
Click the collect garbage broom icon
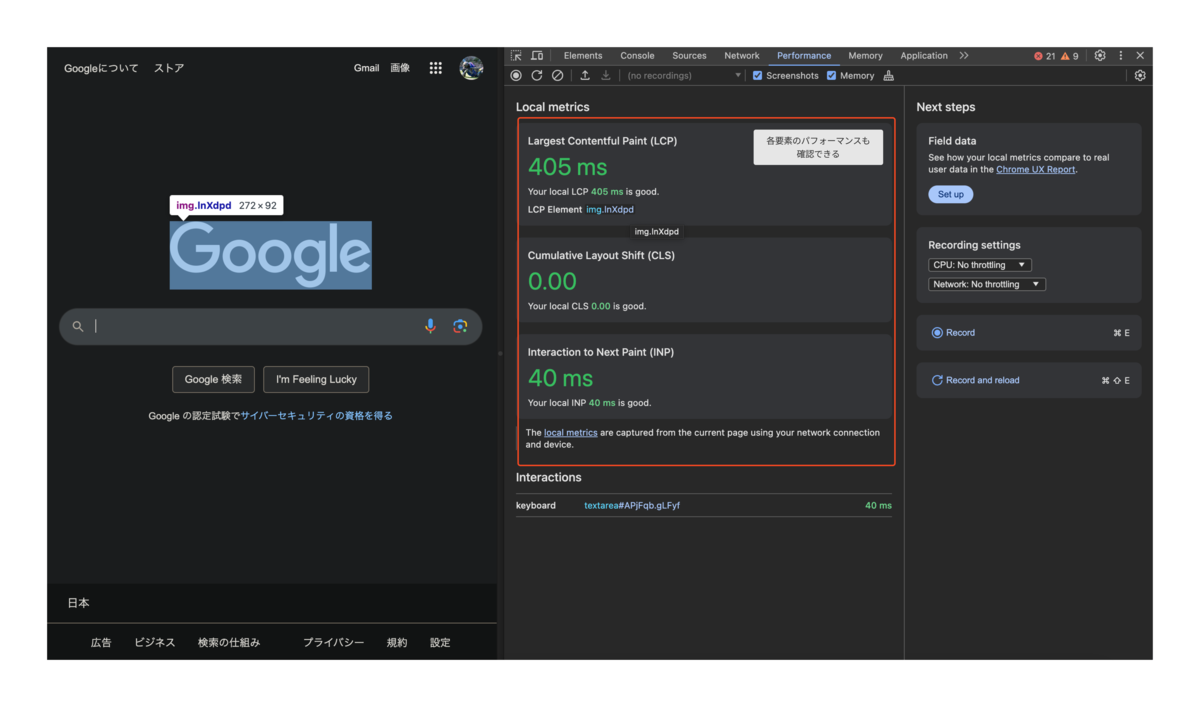click(888, 75)
